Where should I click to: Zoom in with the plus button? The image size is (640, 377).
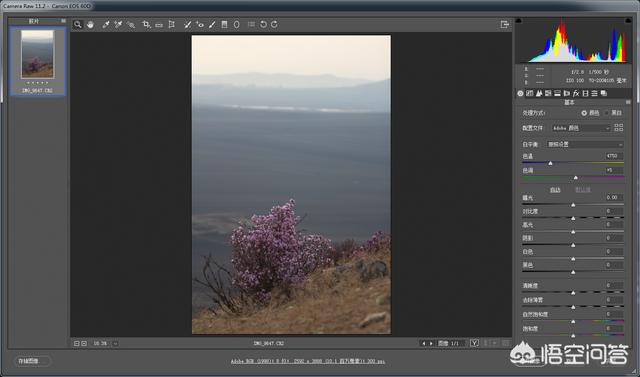(x=84, y=344)
